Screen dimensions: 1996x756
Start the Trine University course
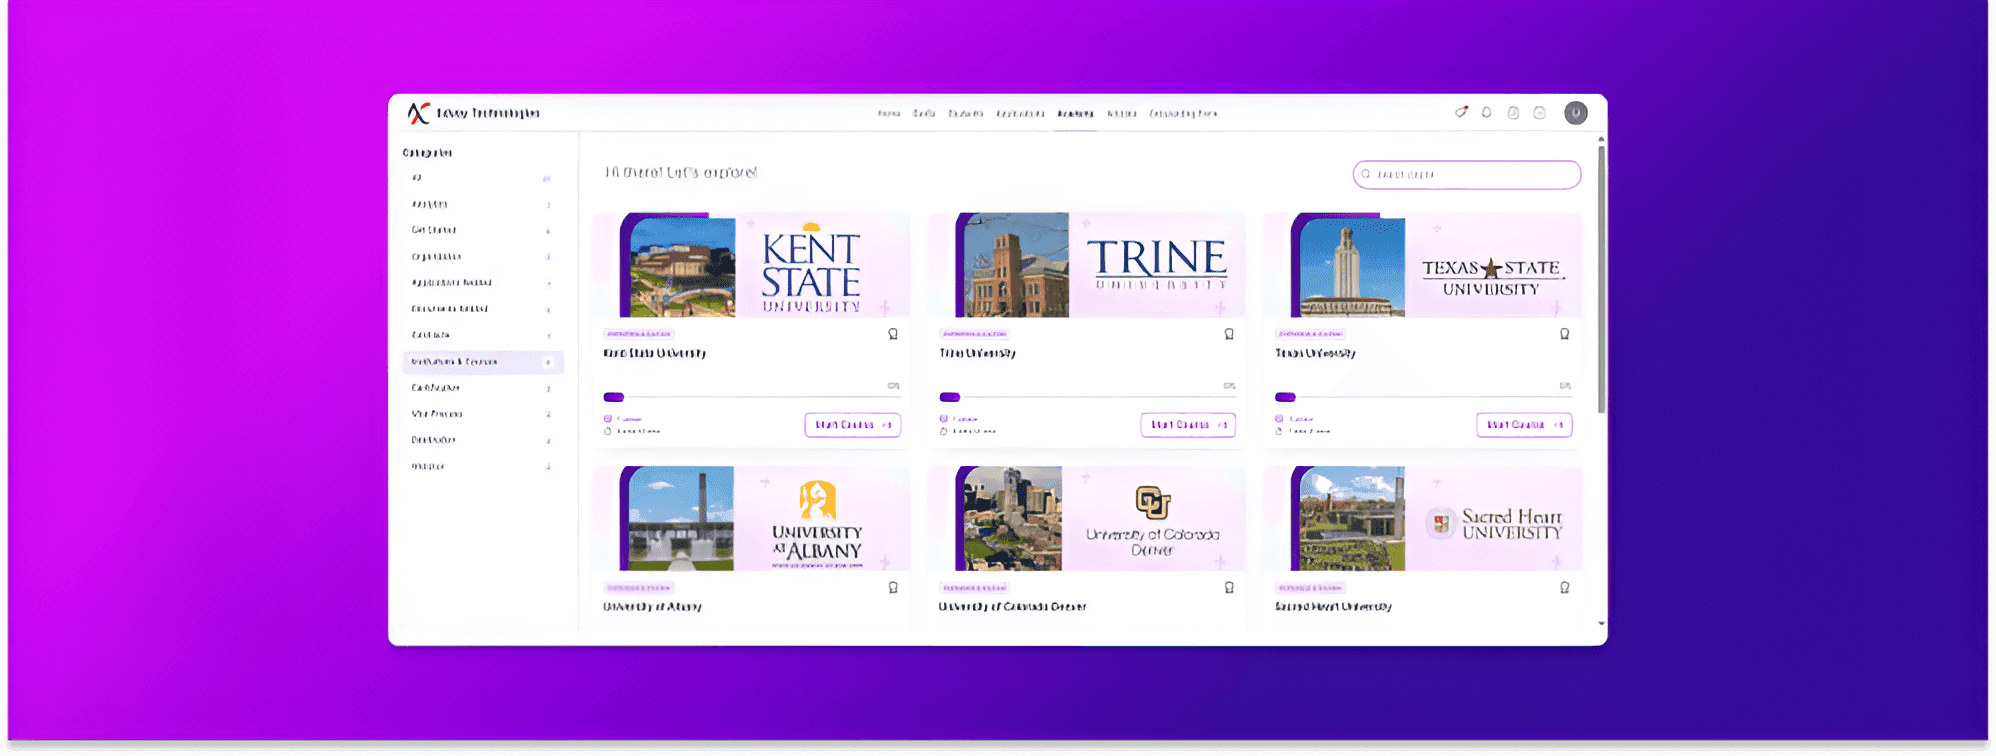coord(1188,425)
